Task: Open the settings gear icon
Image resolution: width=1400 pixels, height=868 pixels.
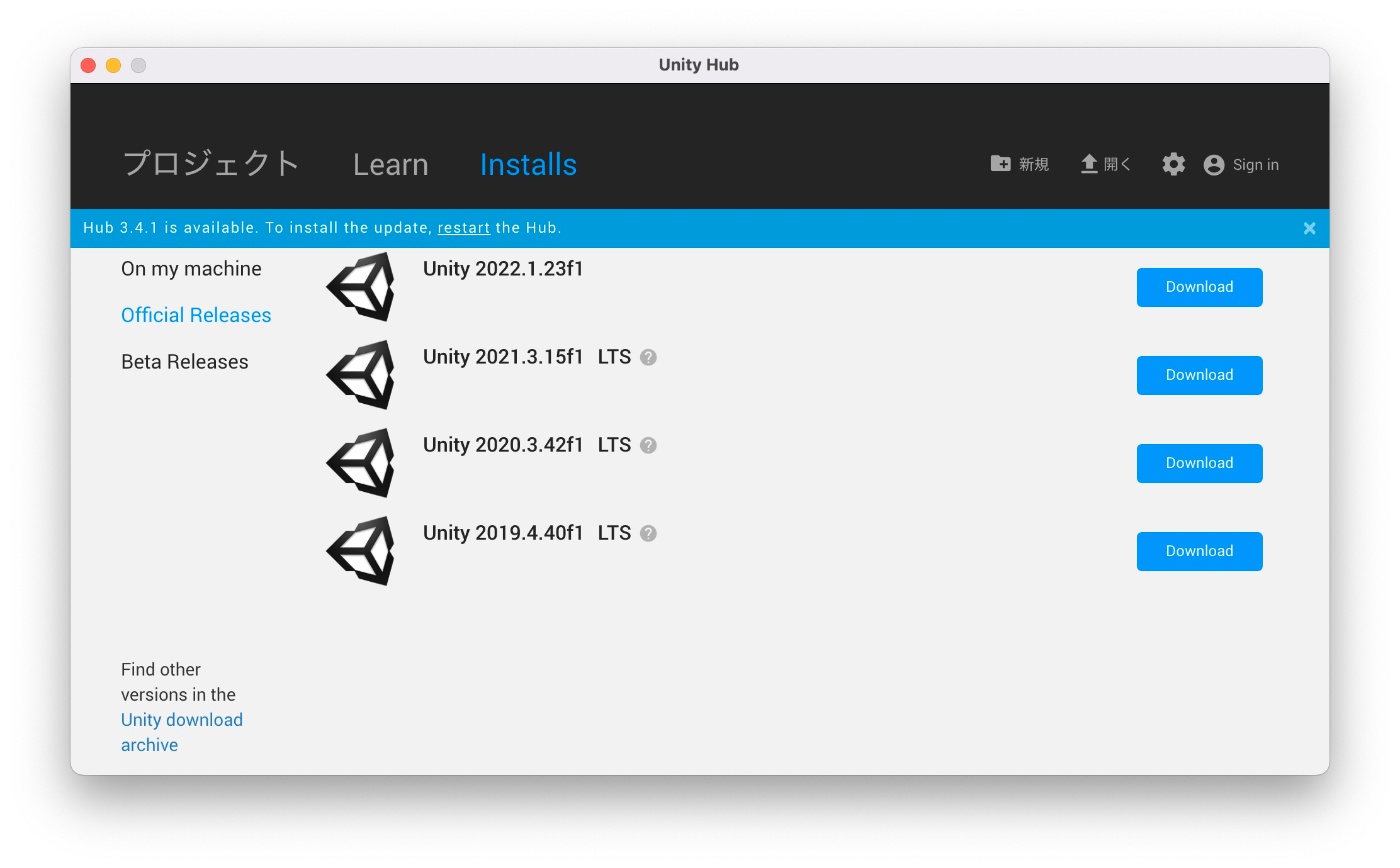Action: 1174,165
